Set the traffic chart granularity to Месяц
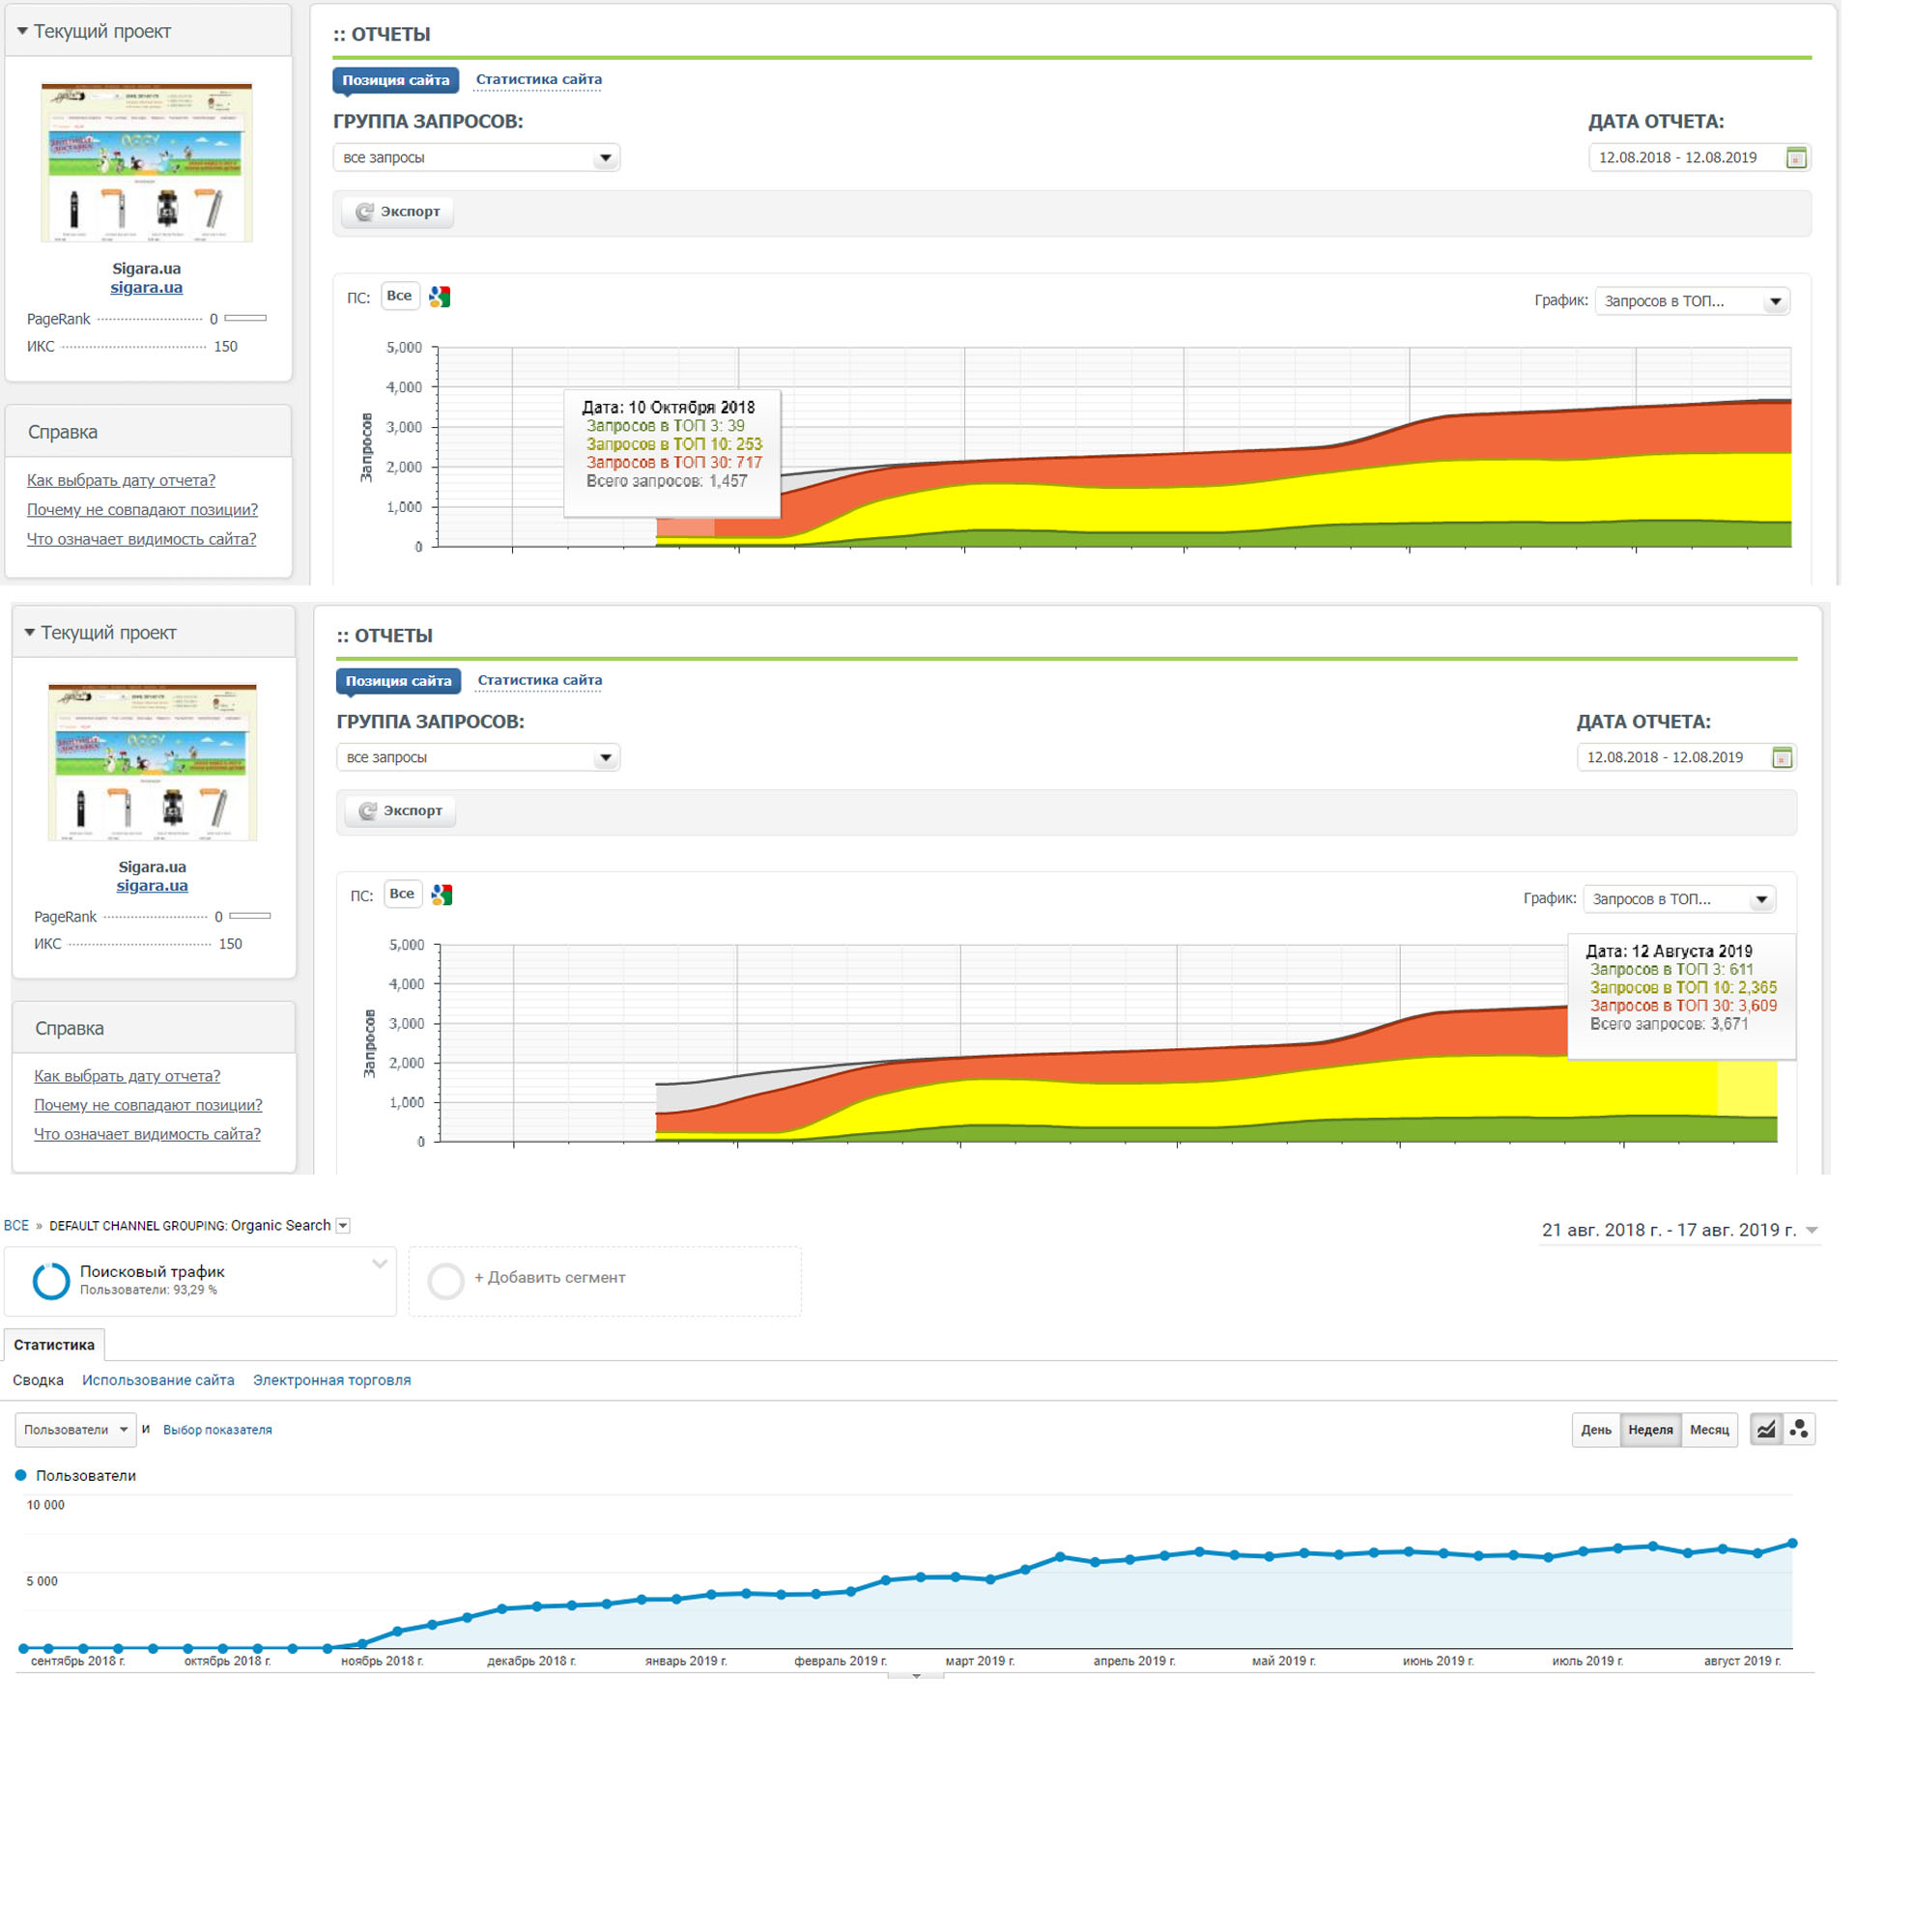Screen dimensions: 1913x1932 [x=1708, y=1430]
